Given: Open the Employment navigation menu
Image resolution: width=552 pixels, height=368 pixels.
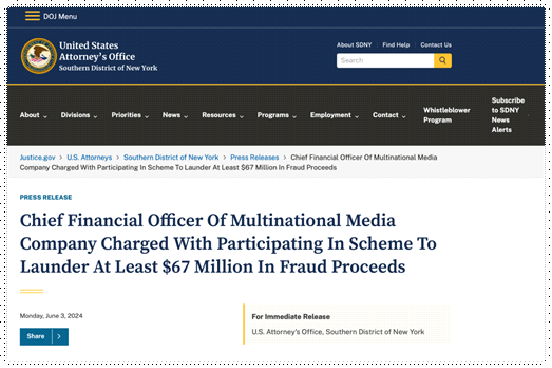Looking at the screenshot, I should [334, 115].
